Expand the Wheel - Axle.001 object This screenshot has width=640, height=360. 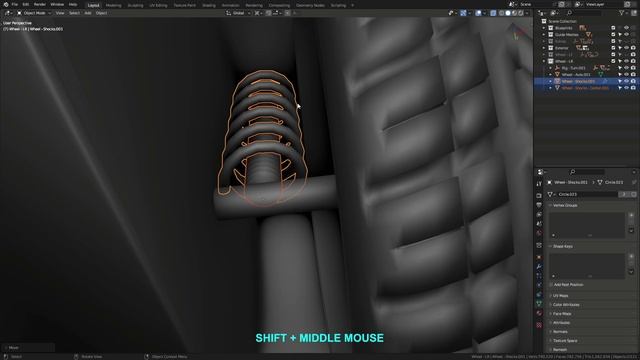(x=550, y=75)
